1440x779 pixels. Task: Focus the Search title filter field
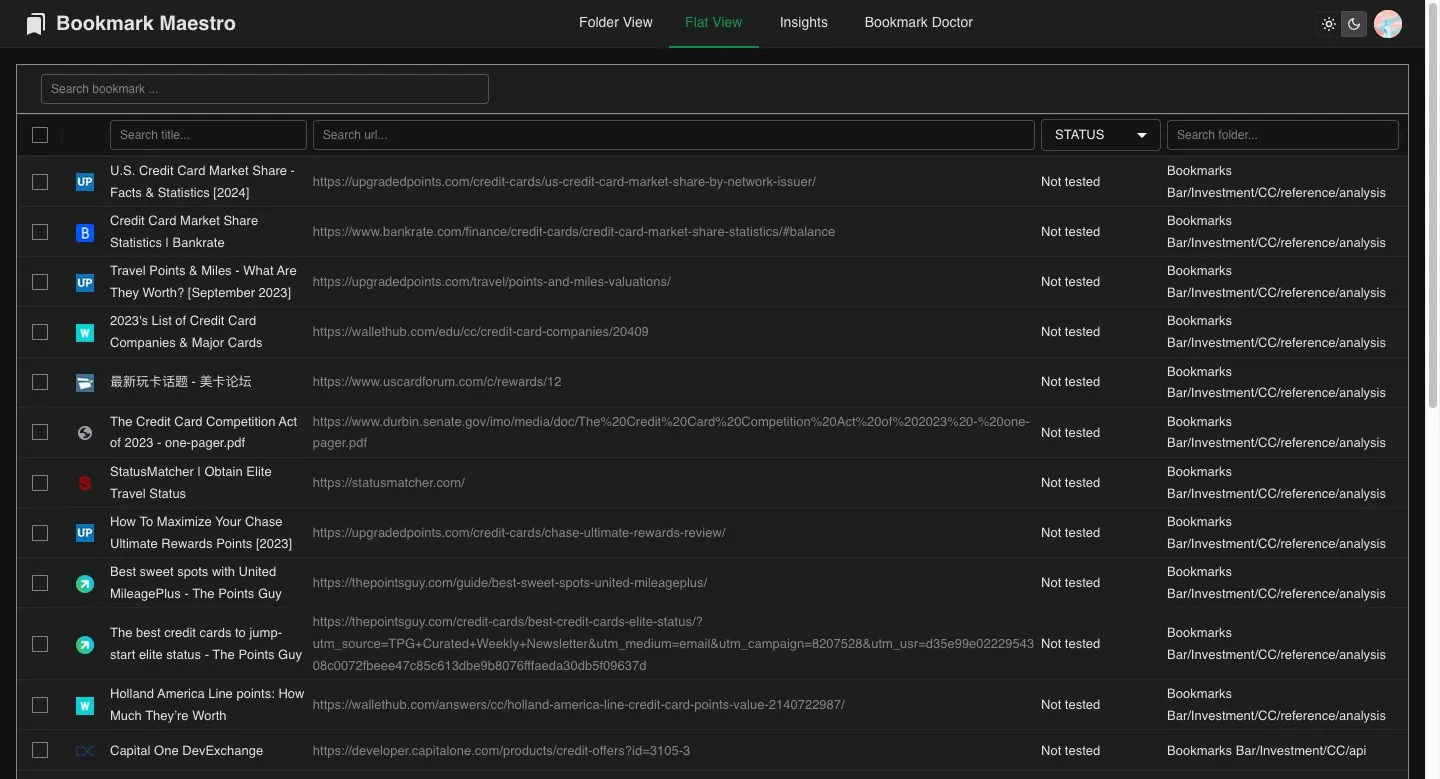[208, 135]
